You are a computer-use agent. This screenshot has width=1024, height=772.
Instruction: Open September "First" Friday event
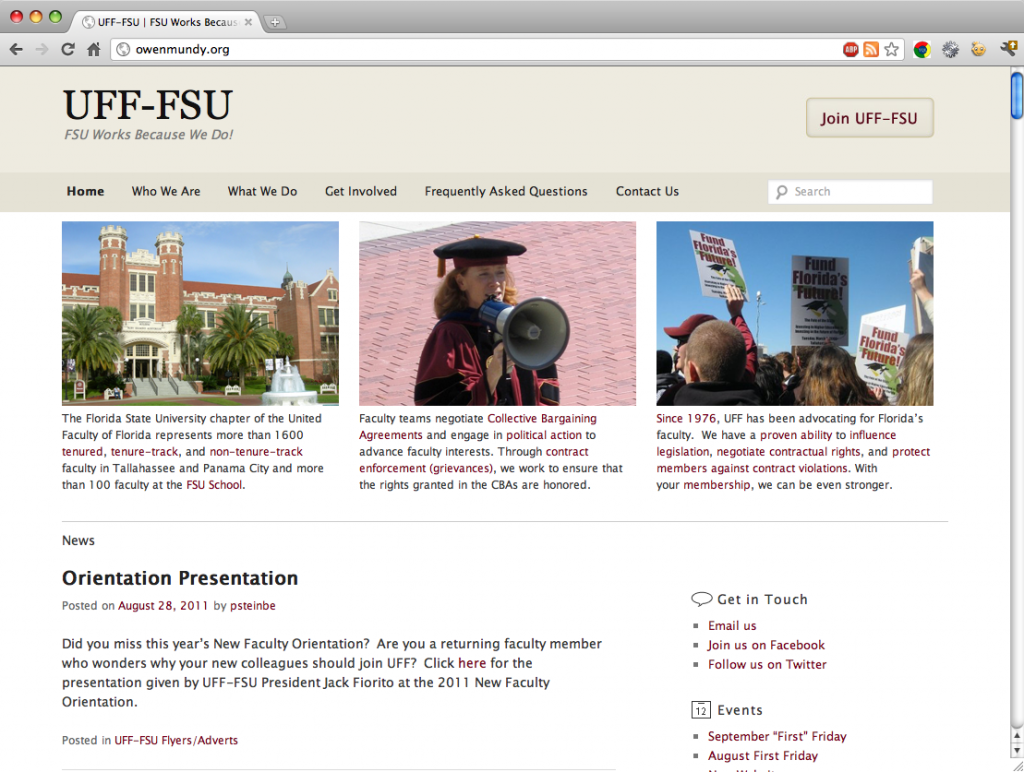[x=777, y=736]
